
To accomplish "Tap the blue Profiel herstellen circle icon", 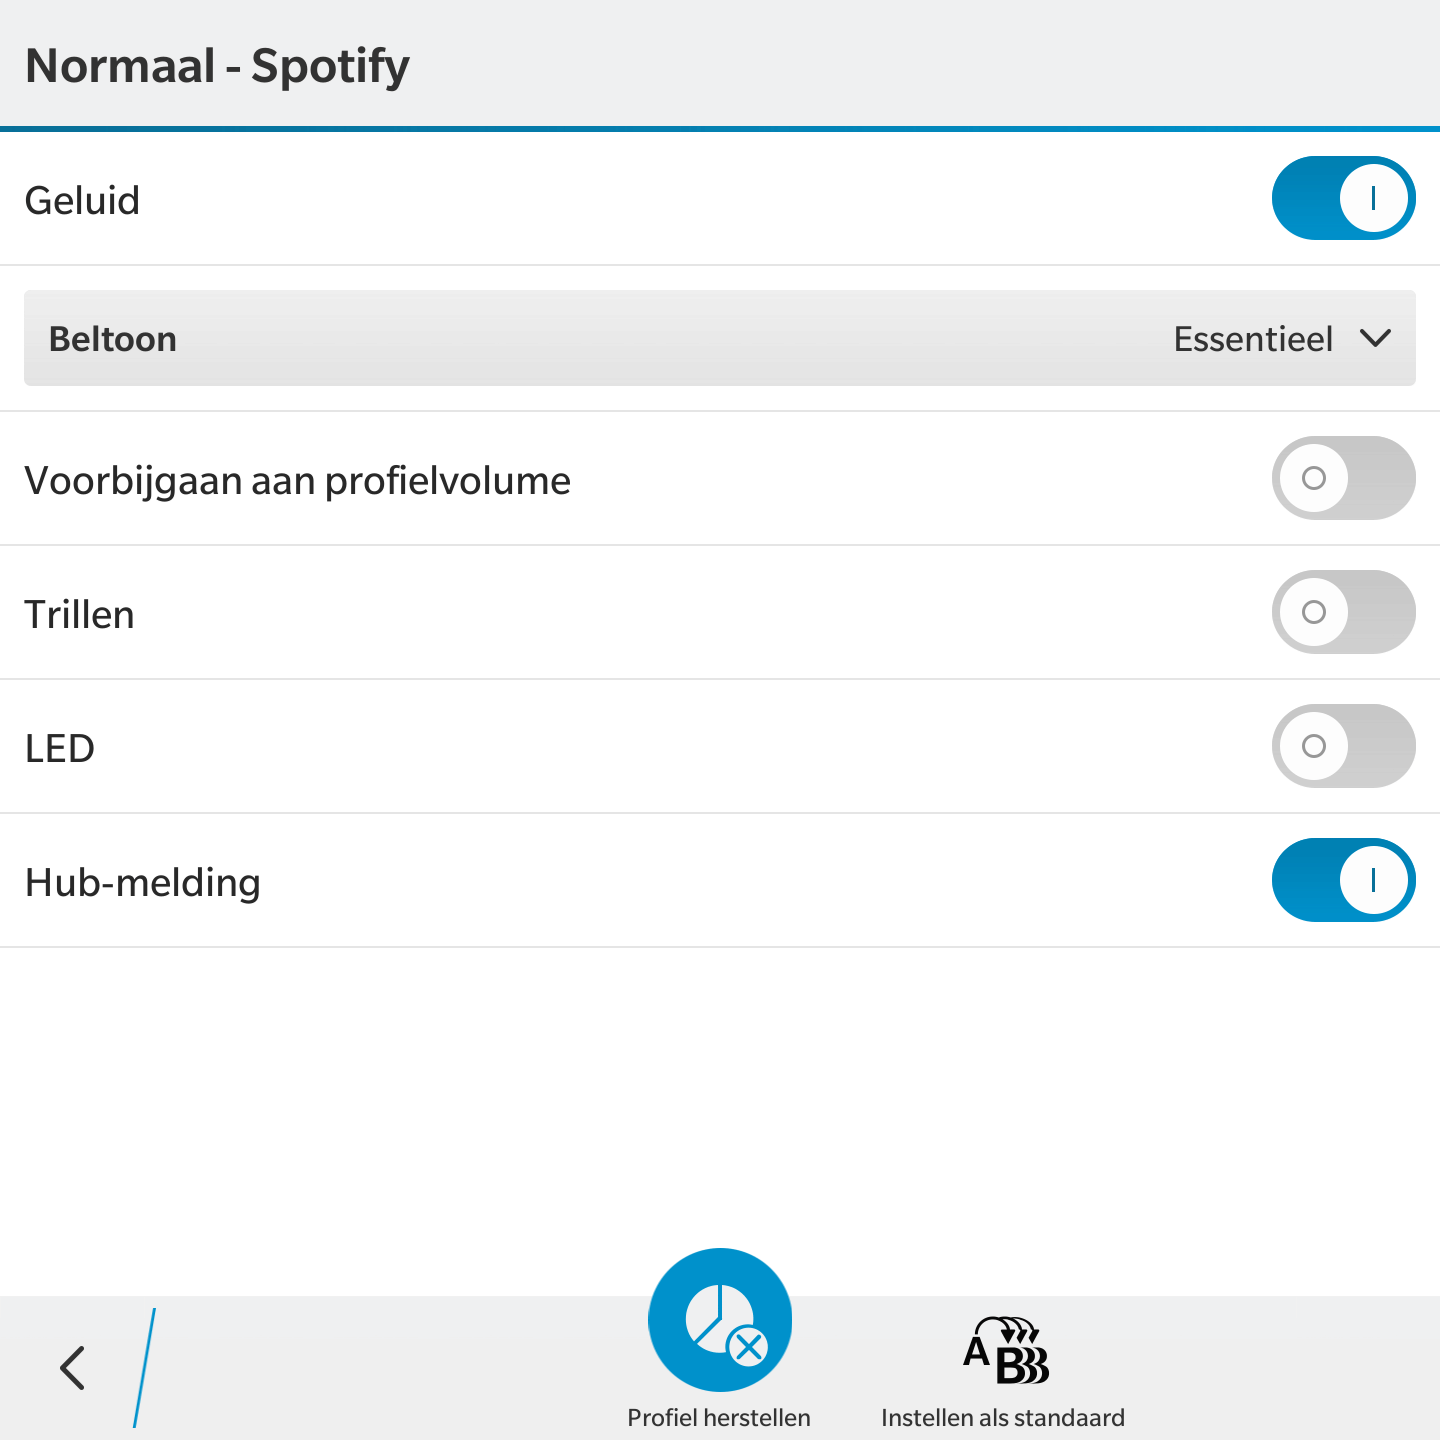I will (x=720, y=1320).
